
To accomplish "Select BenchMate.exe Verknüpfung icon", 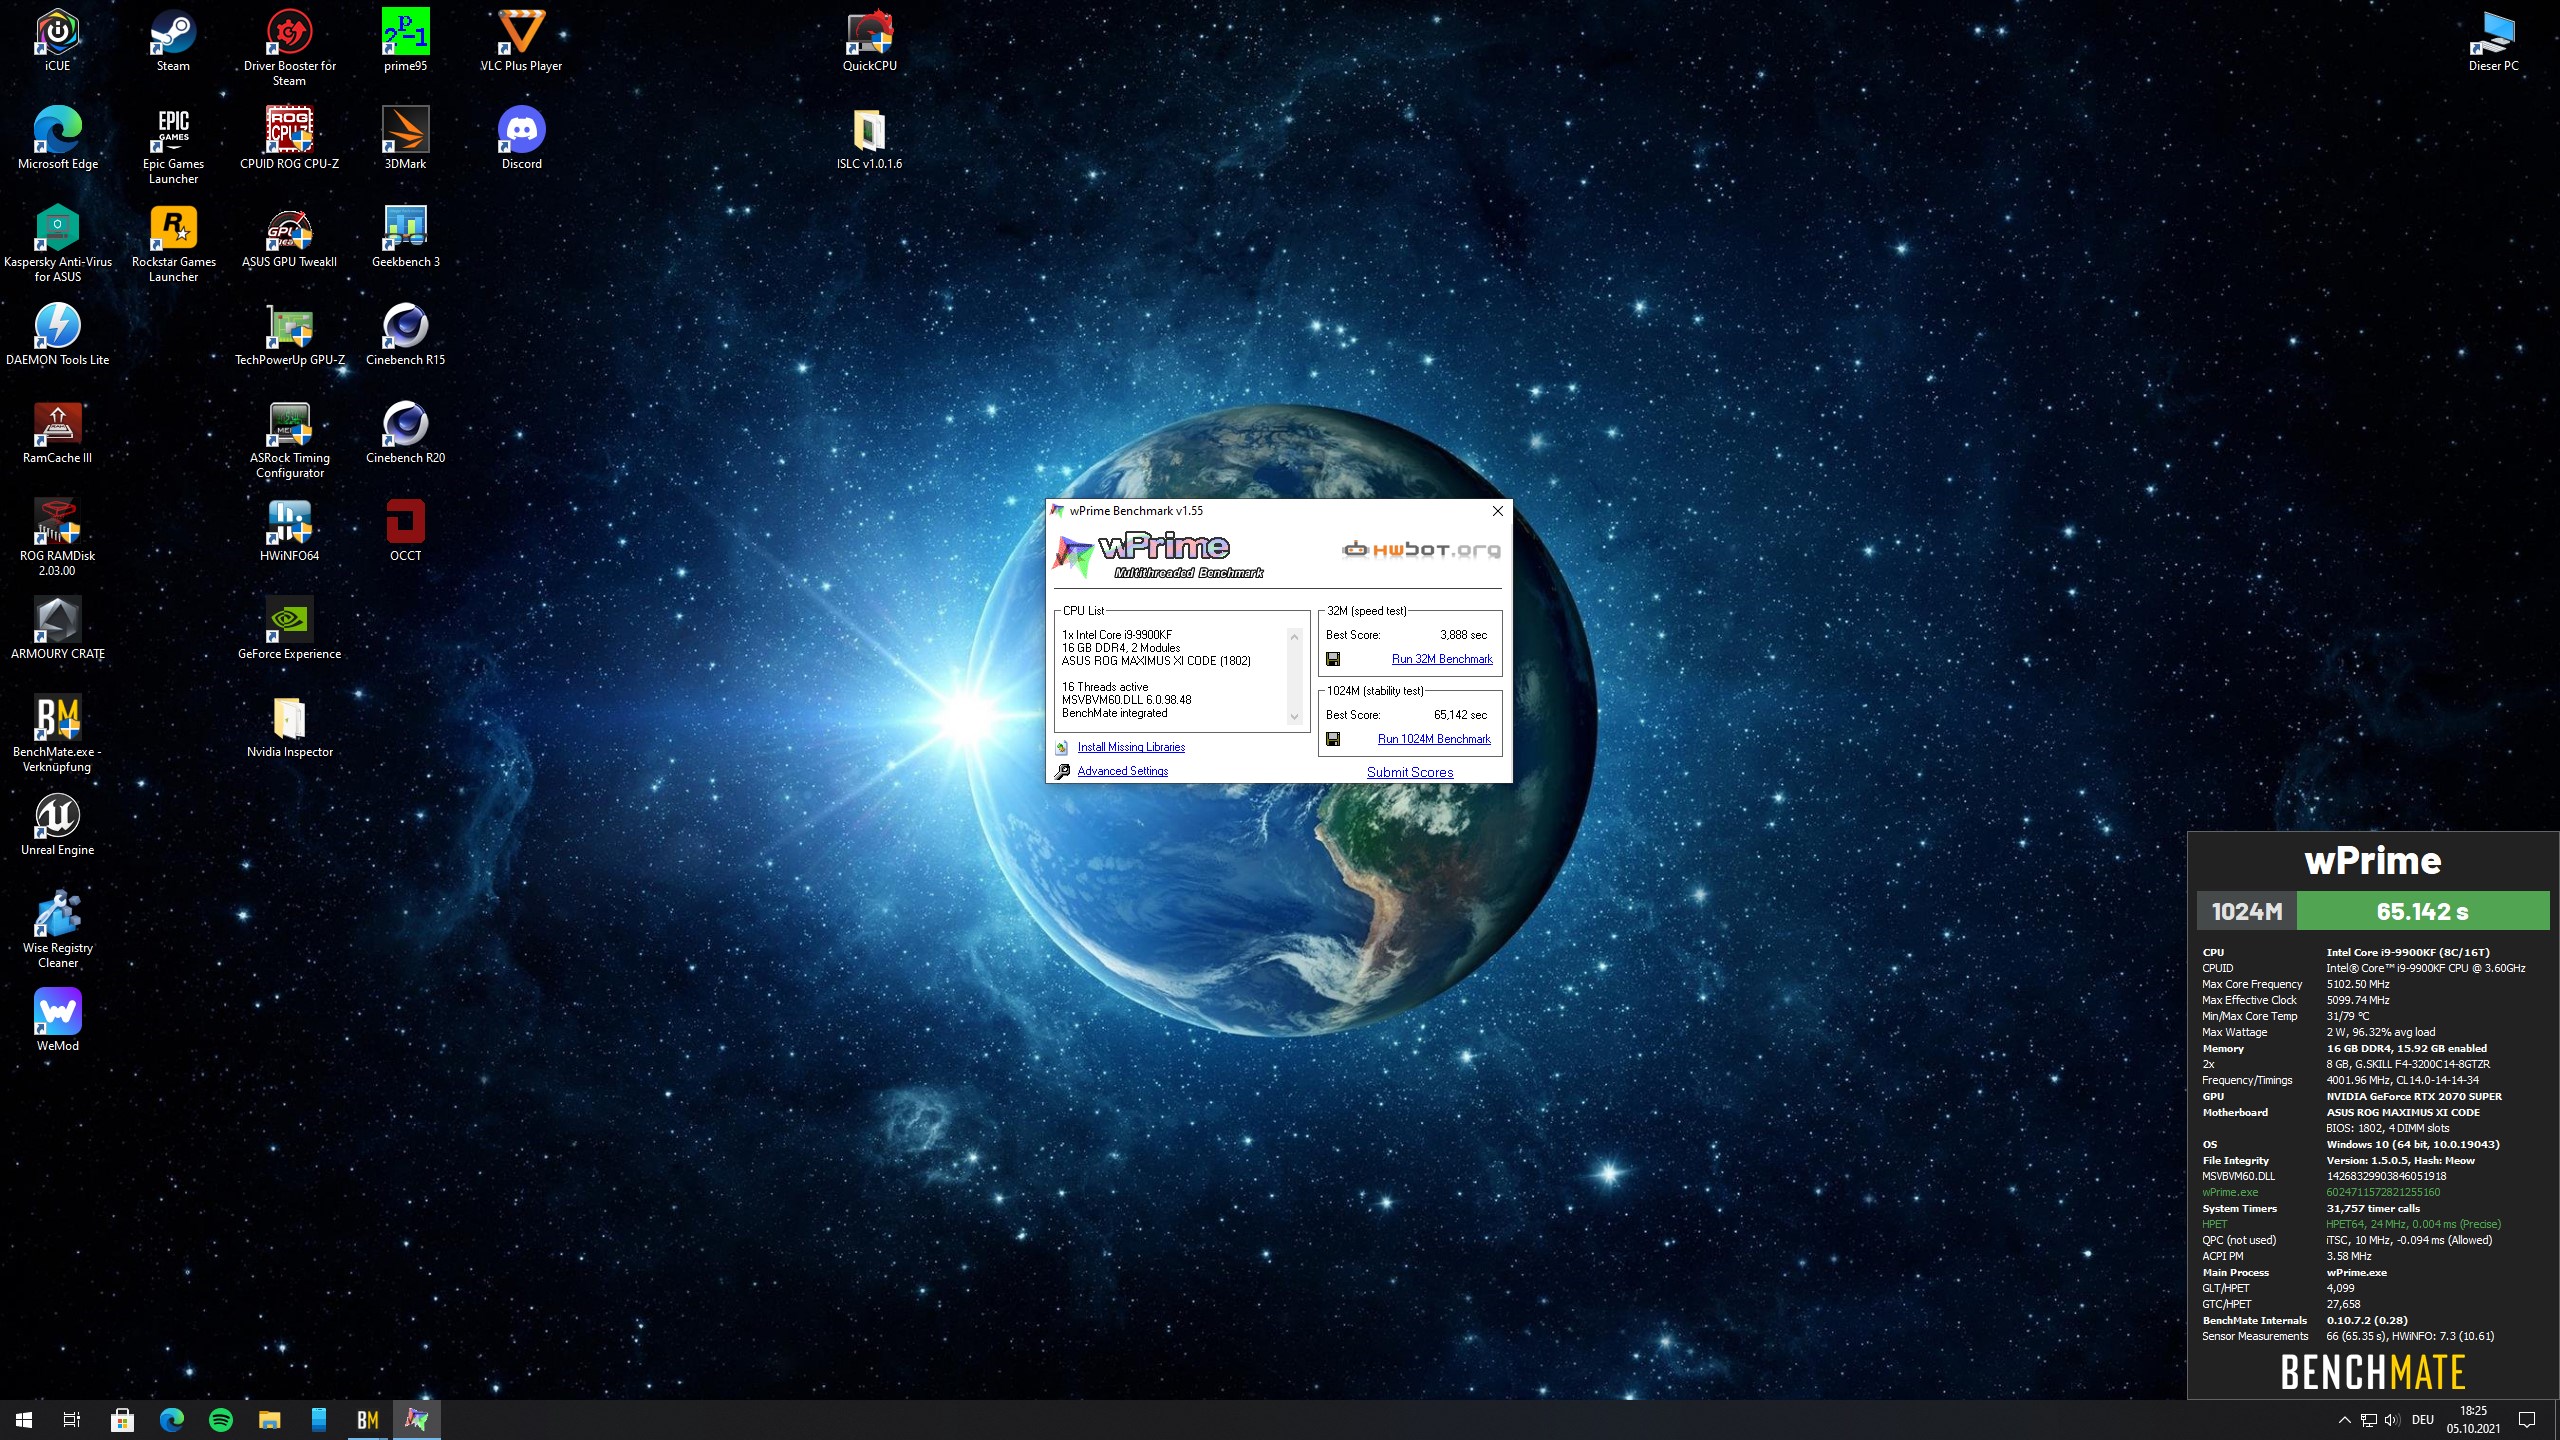I will pyautogui.click(x=57, y=733).
